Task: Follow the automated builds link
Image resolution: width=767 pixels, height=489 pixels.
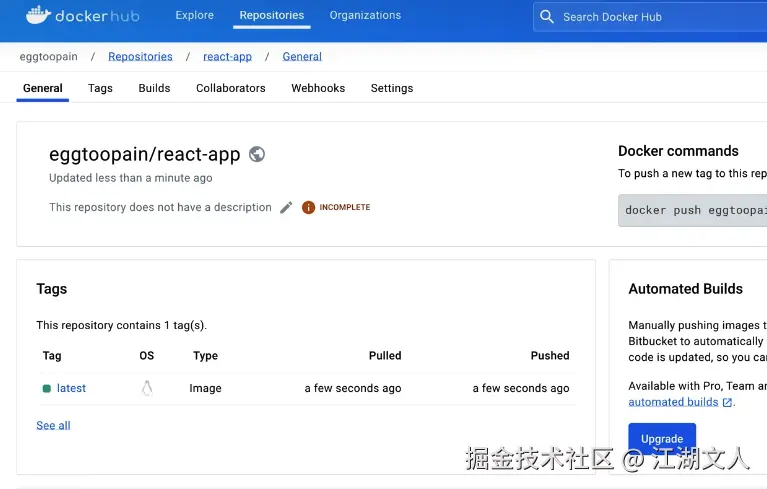Action: click(x=673, y=402)
